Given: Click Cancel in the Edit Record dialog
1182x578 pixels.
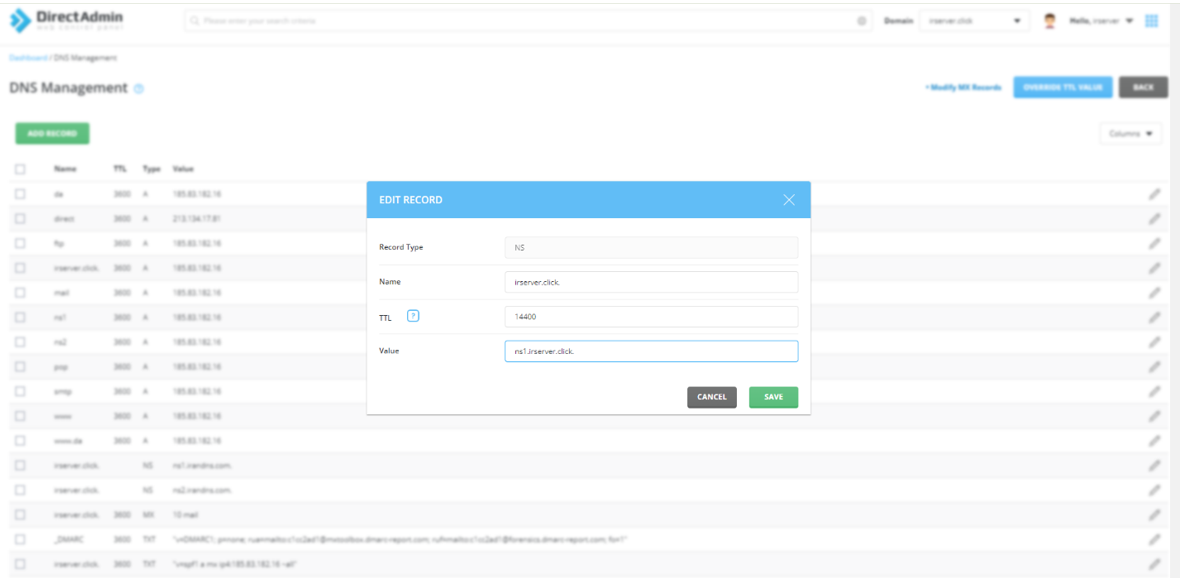Looking at the screenshot, I should click(711, 397).
